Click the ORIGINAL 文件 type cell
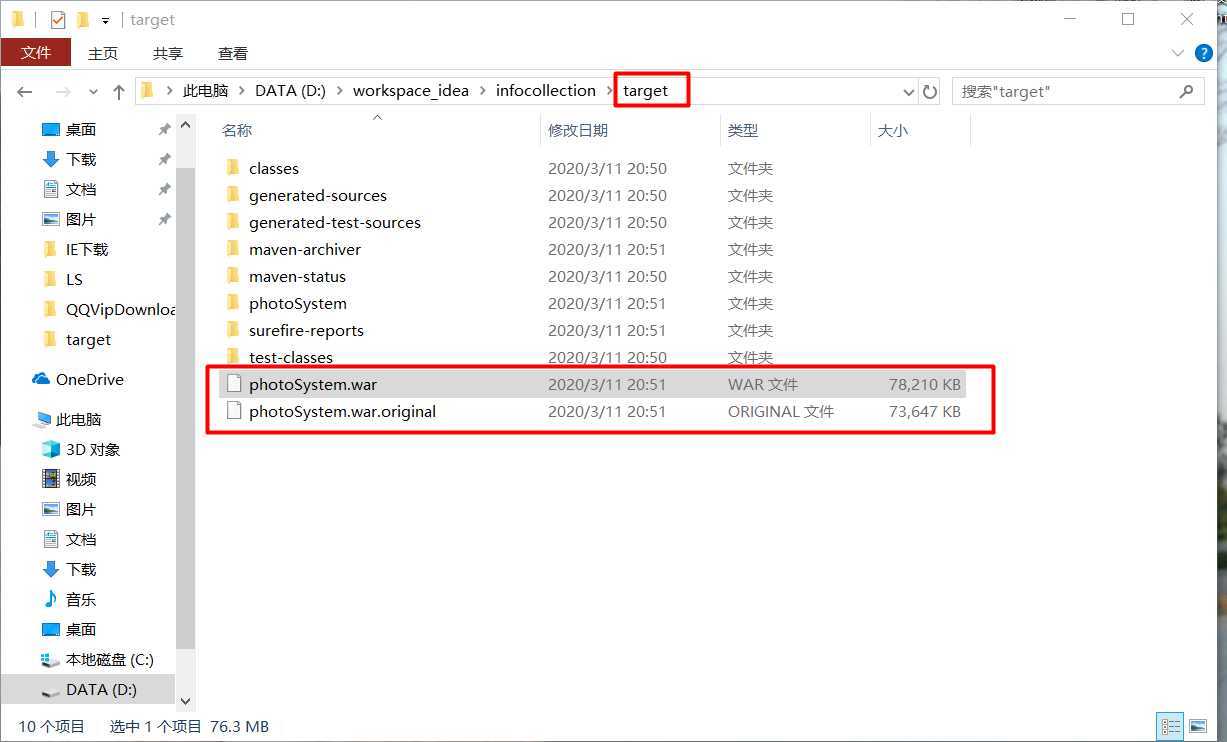The image size is (1227, 742). pos(781,411)
